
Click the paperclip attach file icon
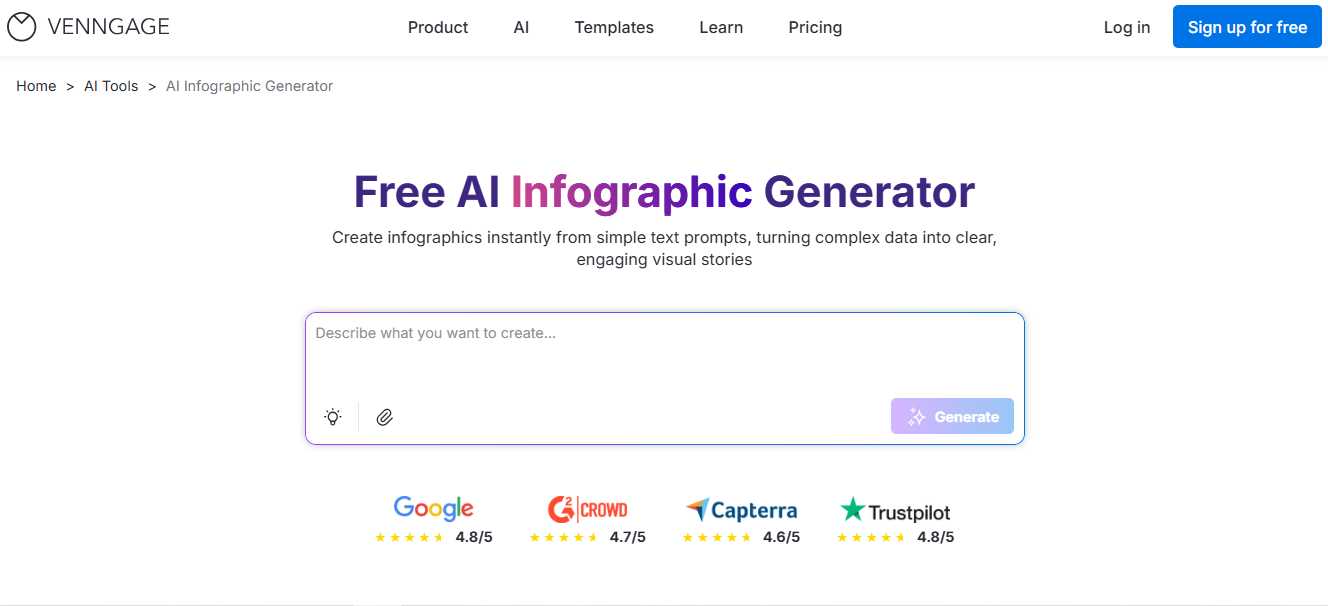pos(384,417)
